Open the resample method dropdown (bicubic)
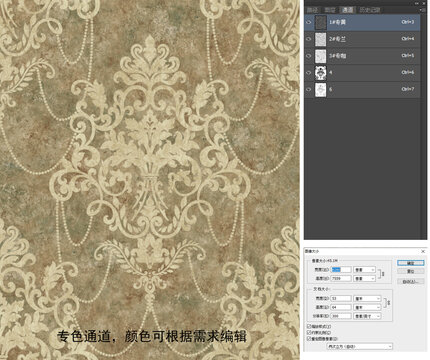The image size is (430, 360). click(x=360, y=347)
